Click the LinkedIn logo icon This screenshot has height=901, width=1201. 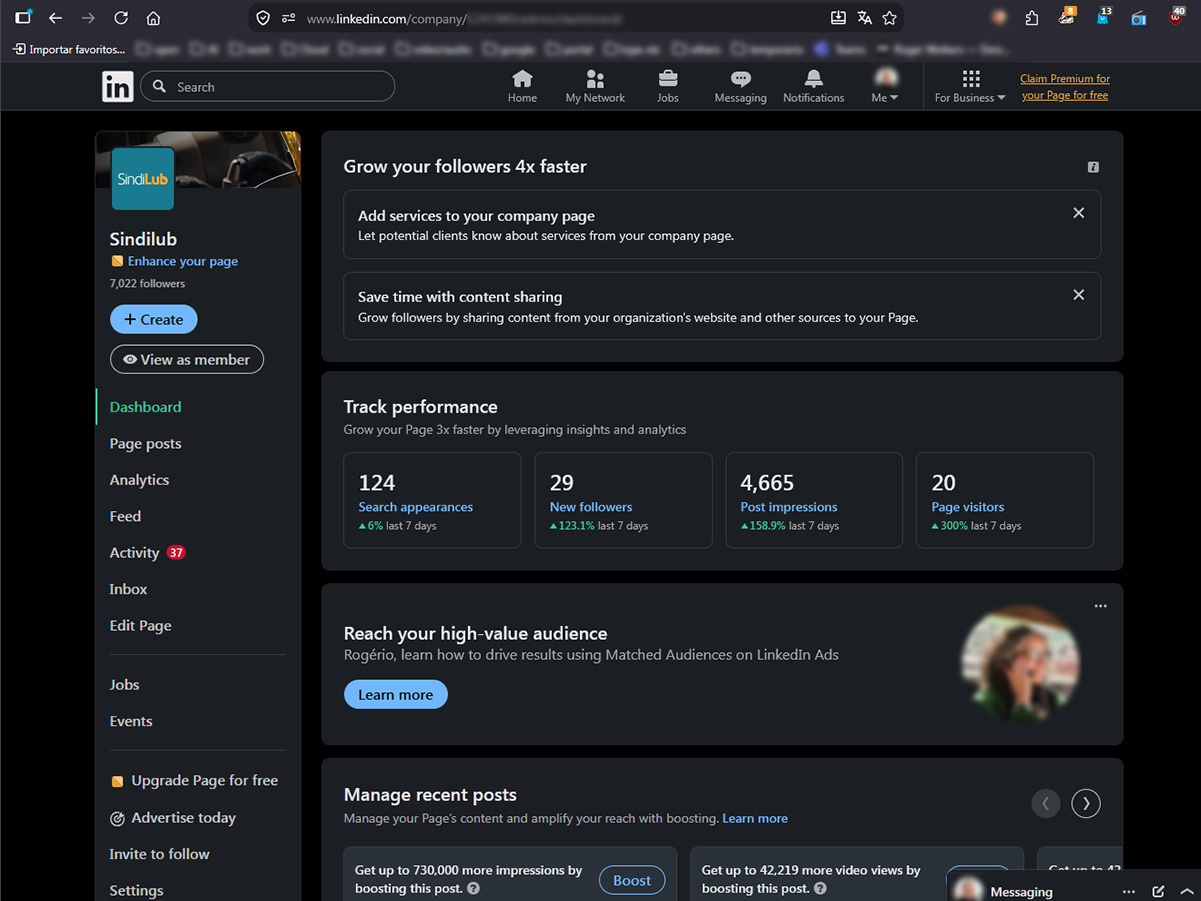pos(117,87)
